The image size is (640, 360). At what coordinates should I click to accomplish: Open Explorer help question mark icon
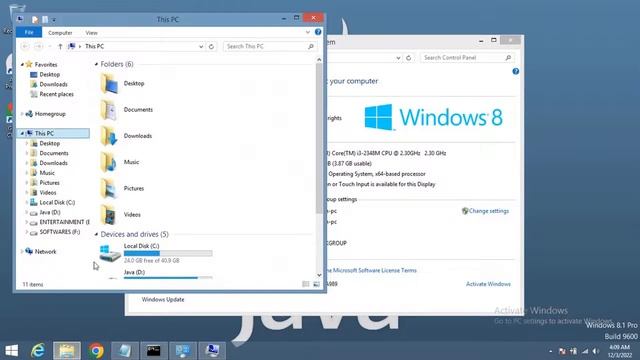[x=318, y=32]
